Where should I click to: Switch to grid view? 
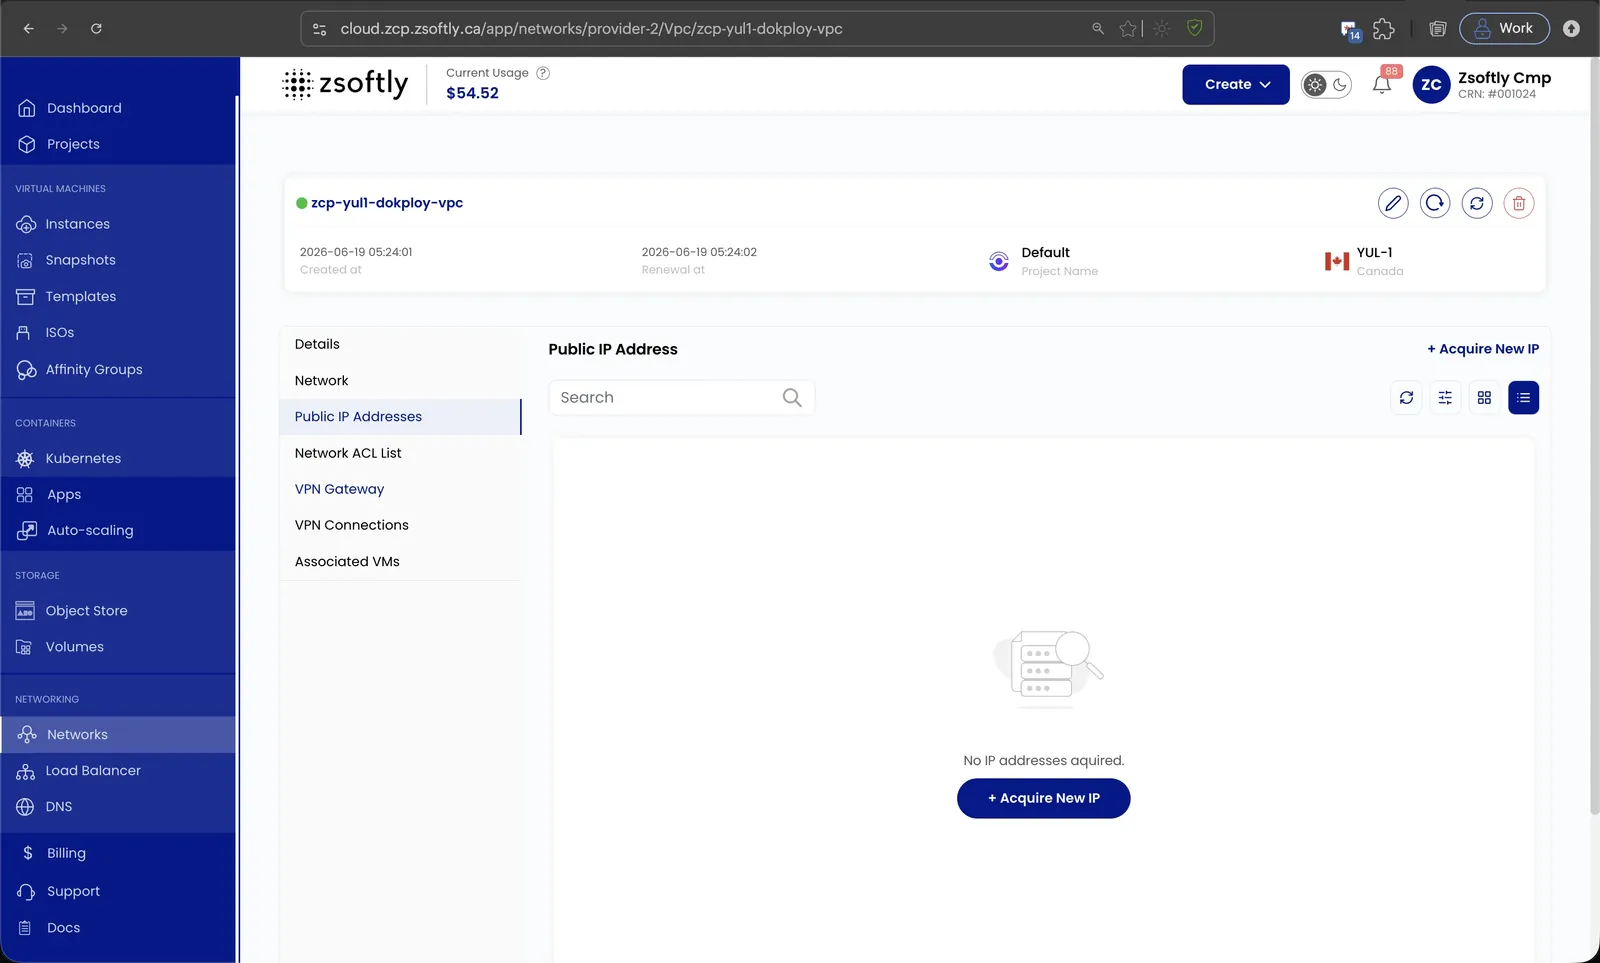(x=1484, y=397)
